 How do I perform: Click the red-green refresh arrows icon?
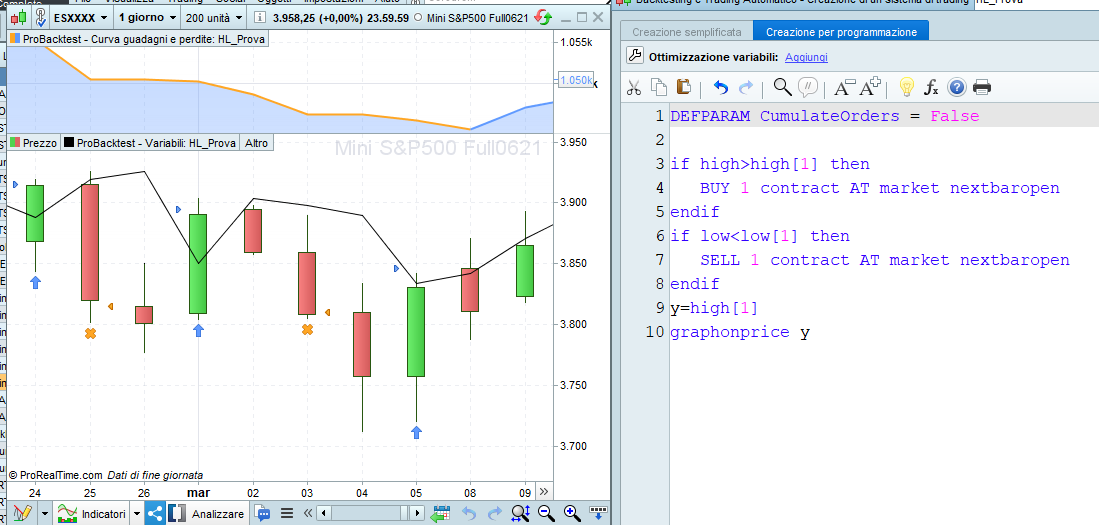[542, 17]
